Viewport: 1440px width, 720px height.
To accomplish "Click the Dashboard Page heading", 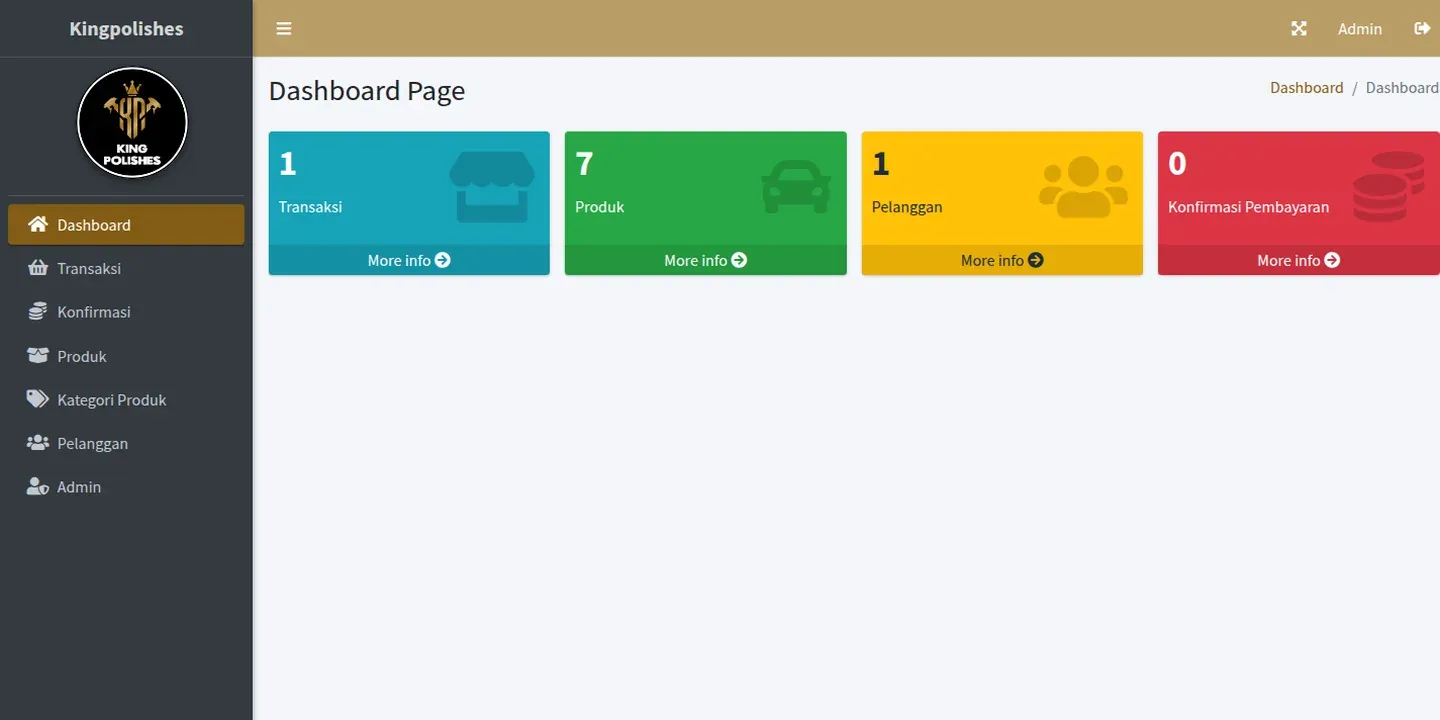I will (x=367, y=91).
